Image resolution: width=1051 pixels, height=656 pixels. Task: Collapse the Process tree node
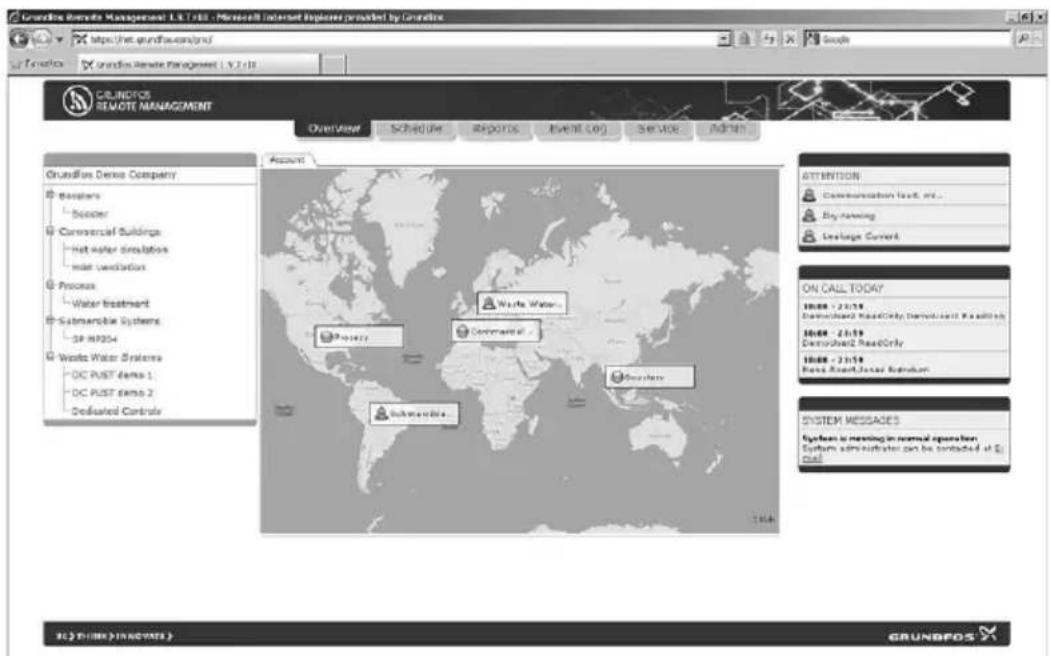(50, 285)
